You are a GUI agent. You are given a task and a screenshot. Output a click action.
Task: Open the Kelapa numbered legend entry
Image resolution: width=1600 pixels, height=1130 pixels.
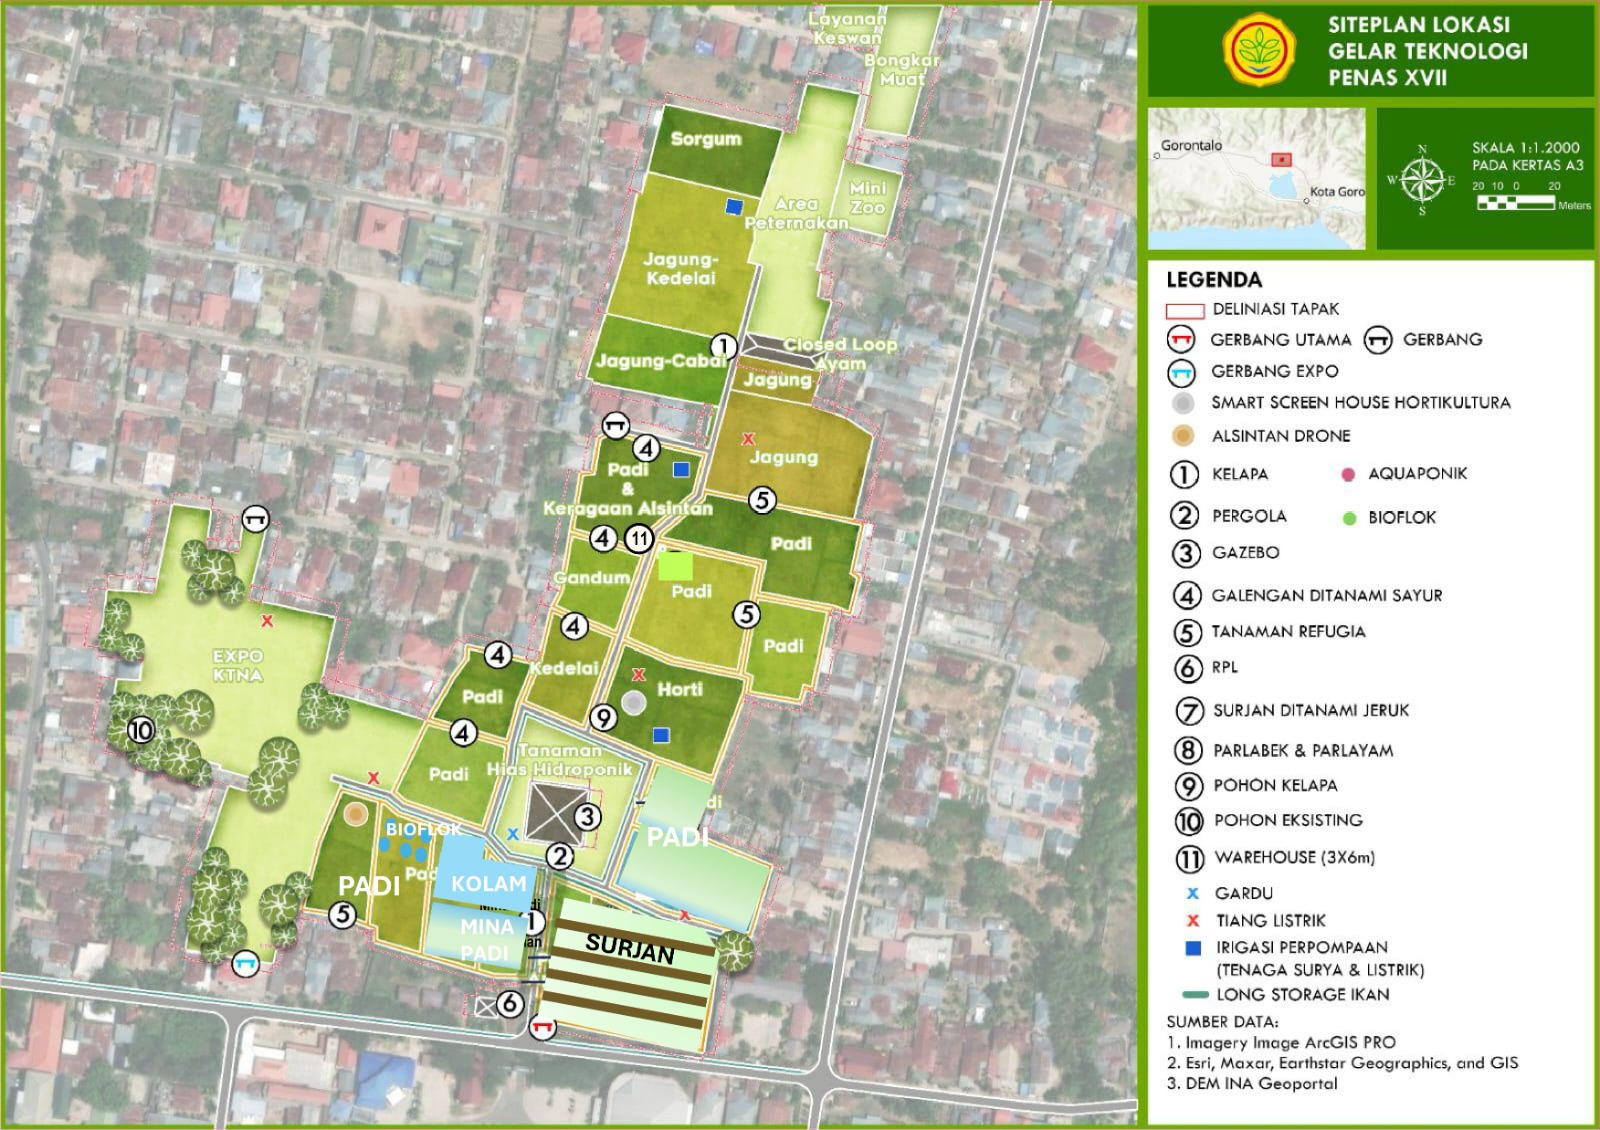point(1186,475)
